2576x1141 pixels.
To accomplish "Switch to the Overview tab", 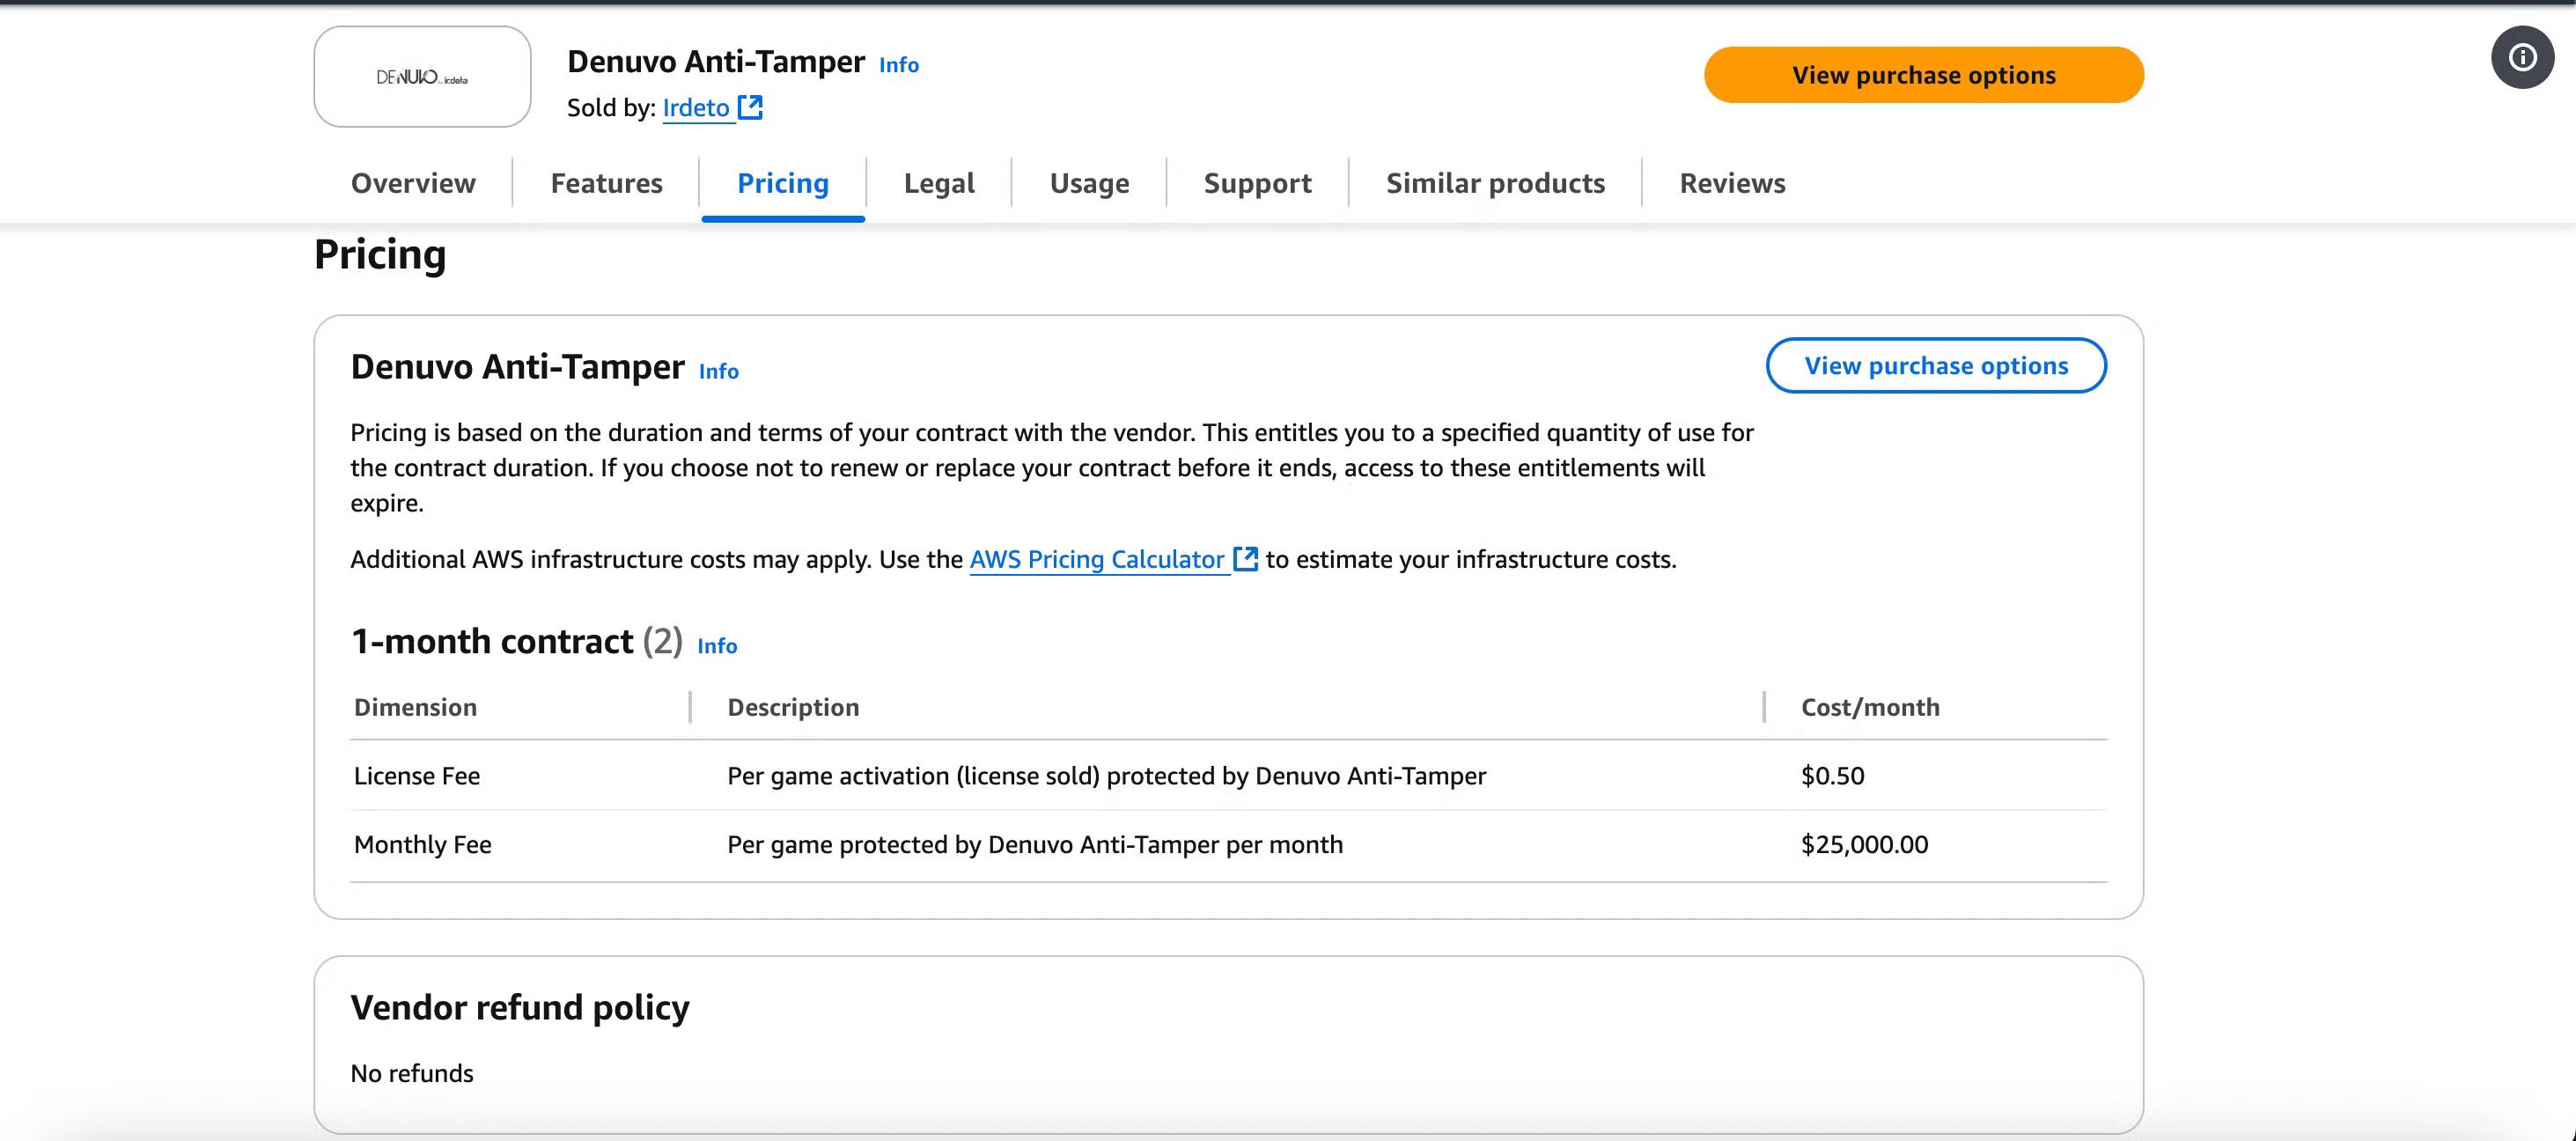I will point(413,183).
